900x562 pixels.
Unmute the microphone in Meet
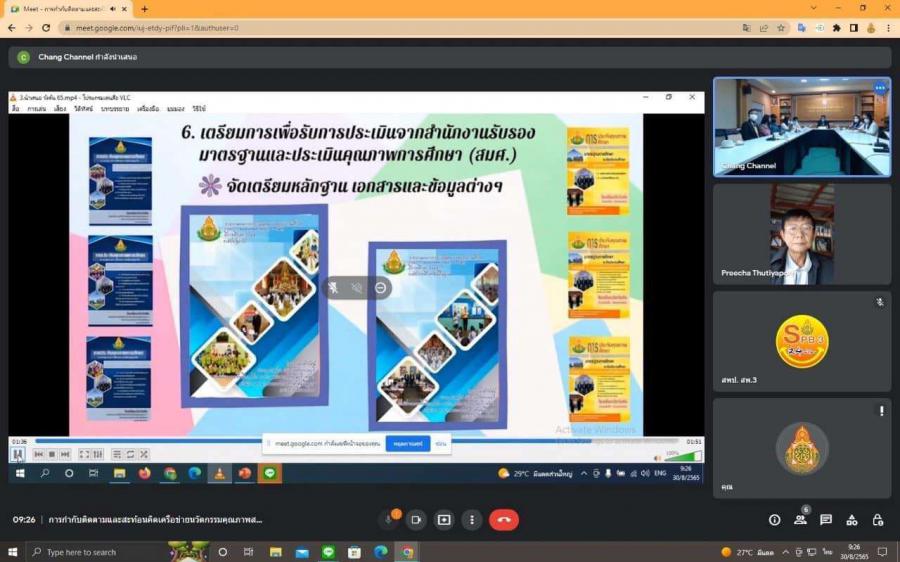(x=390, y=520)
